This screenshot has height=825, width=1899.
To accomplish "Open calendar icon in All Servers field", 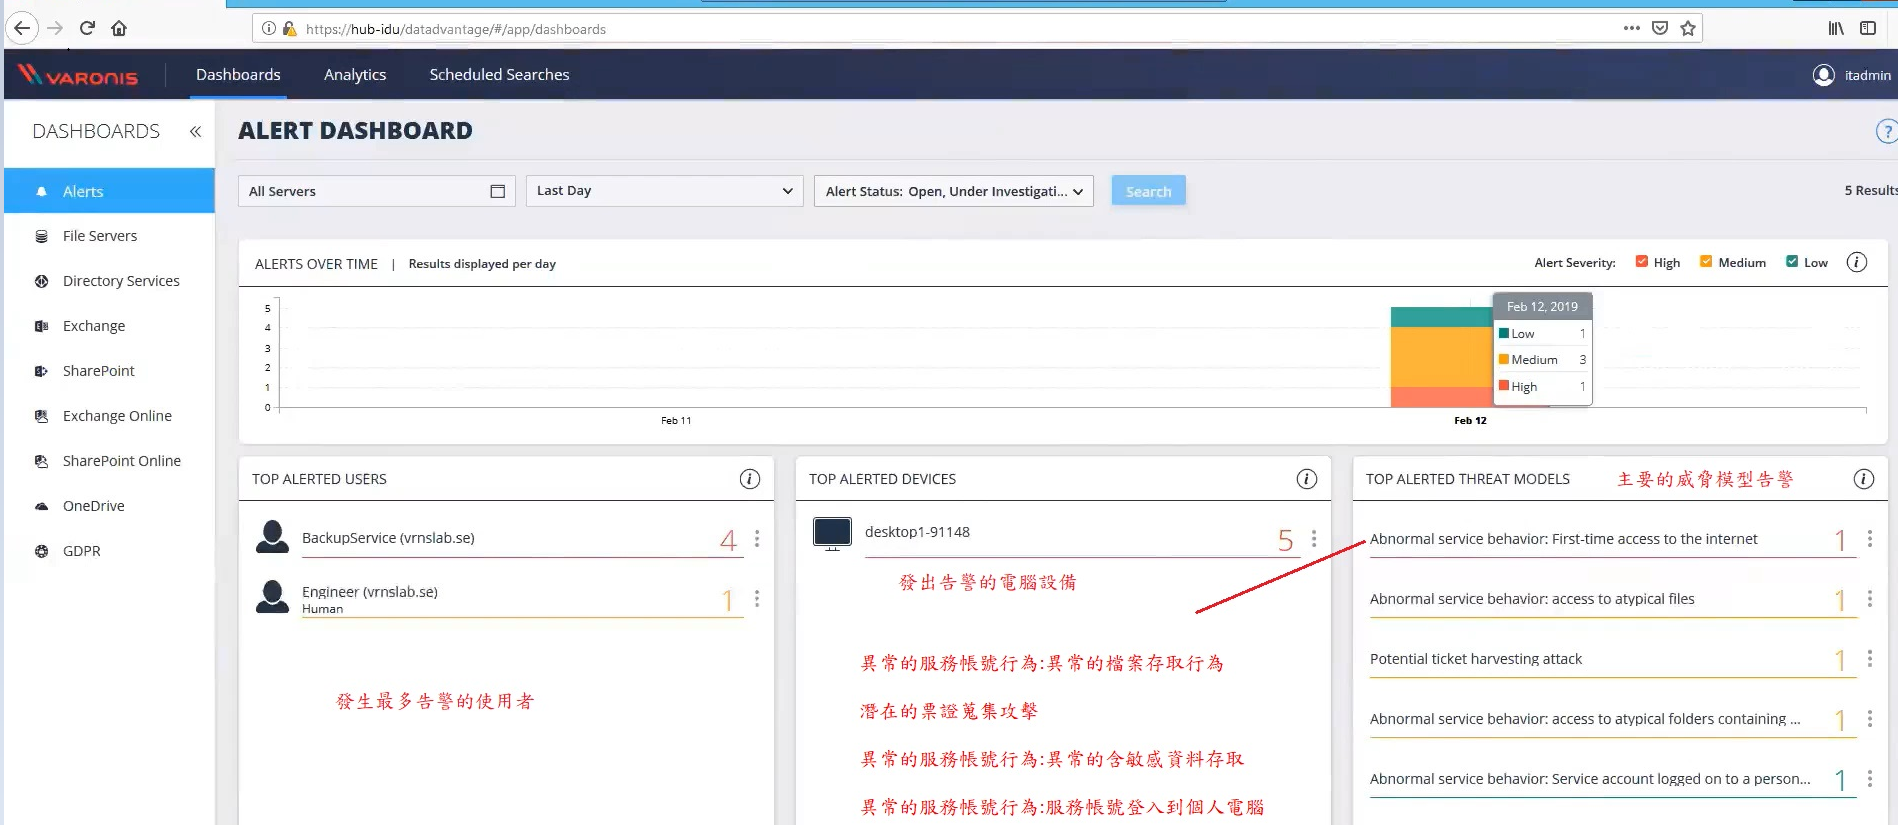I will [x=497, y=191].
